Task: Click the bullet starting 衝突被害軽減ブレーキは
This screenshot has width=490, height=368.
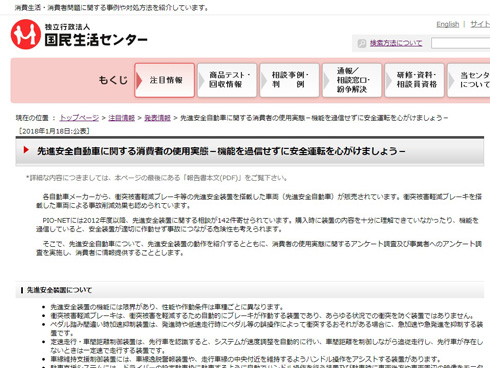Action: (x=262, y=316)
